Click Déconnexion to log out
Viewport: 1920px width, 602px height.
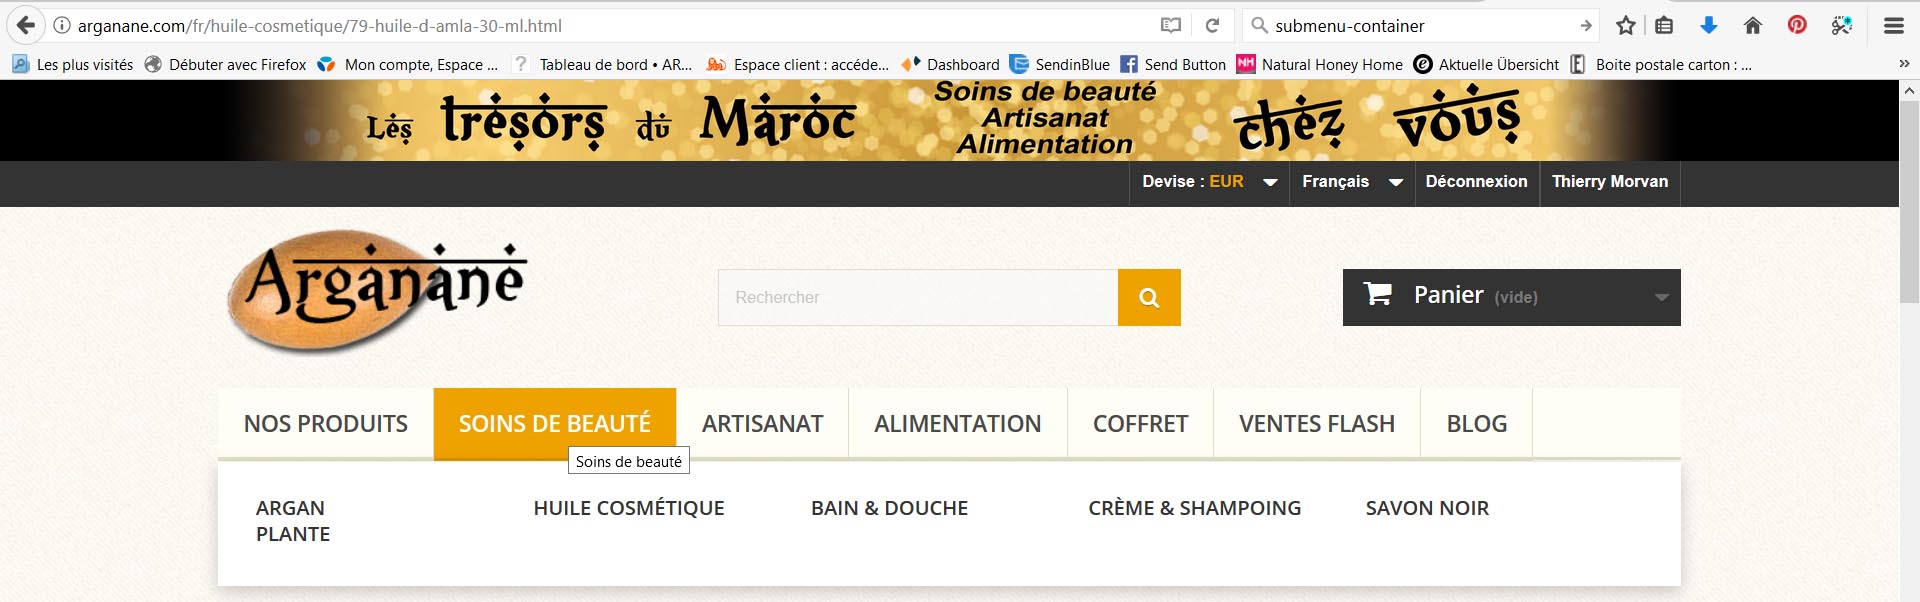tap(1476, 182)
